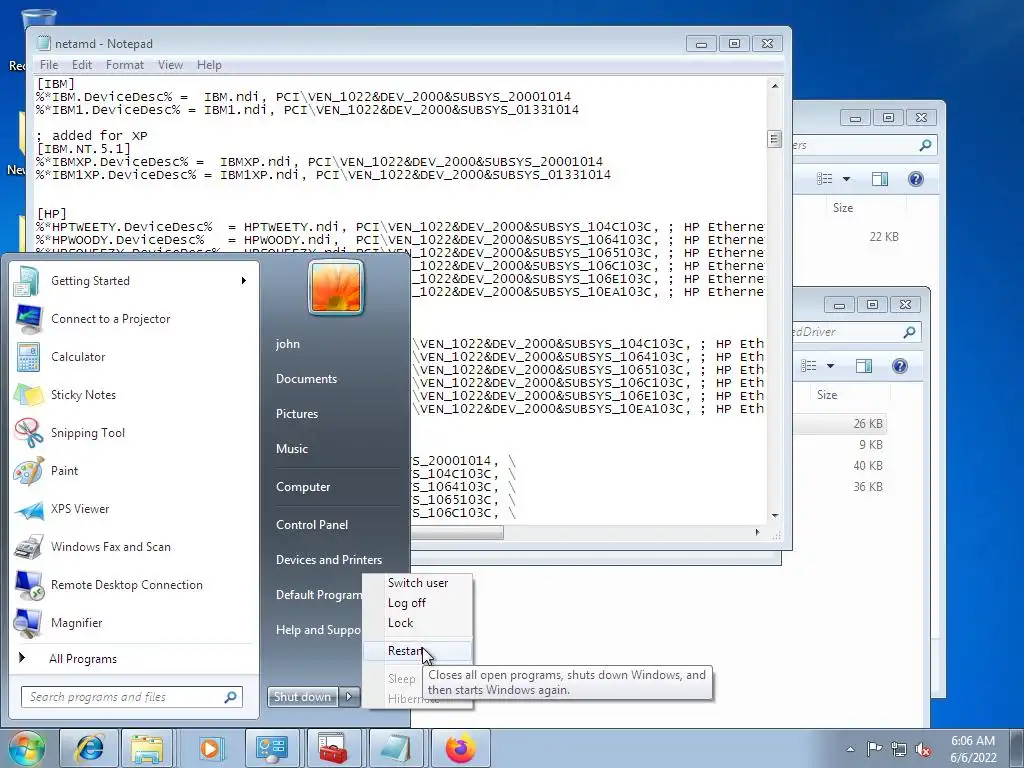Open john's personal folder link

coord(288,344)
